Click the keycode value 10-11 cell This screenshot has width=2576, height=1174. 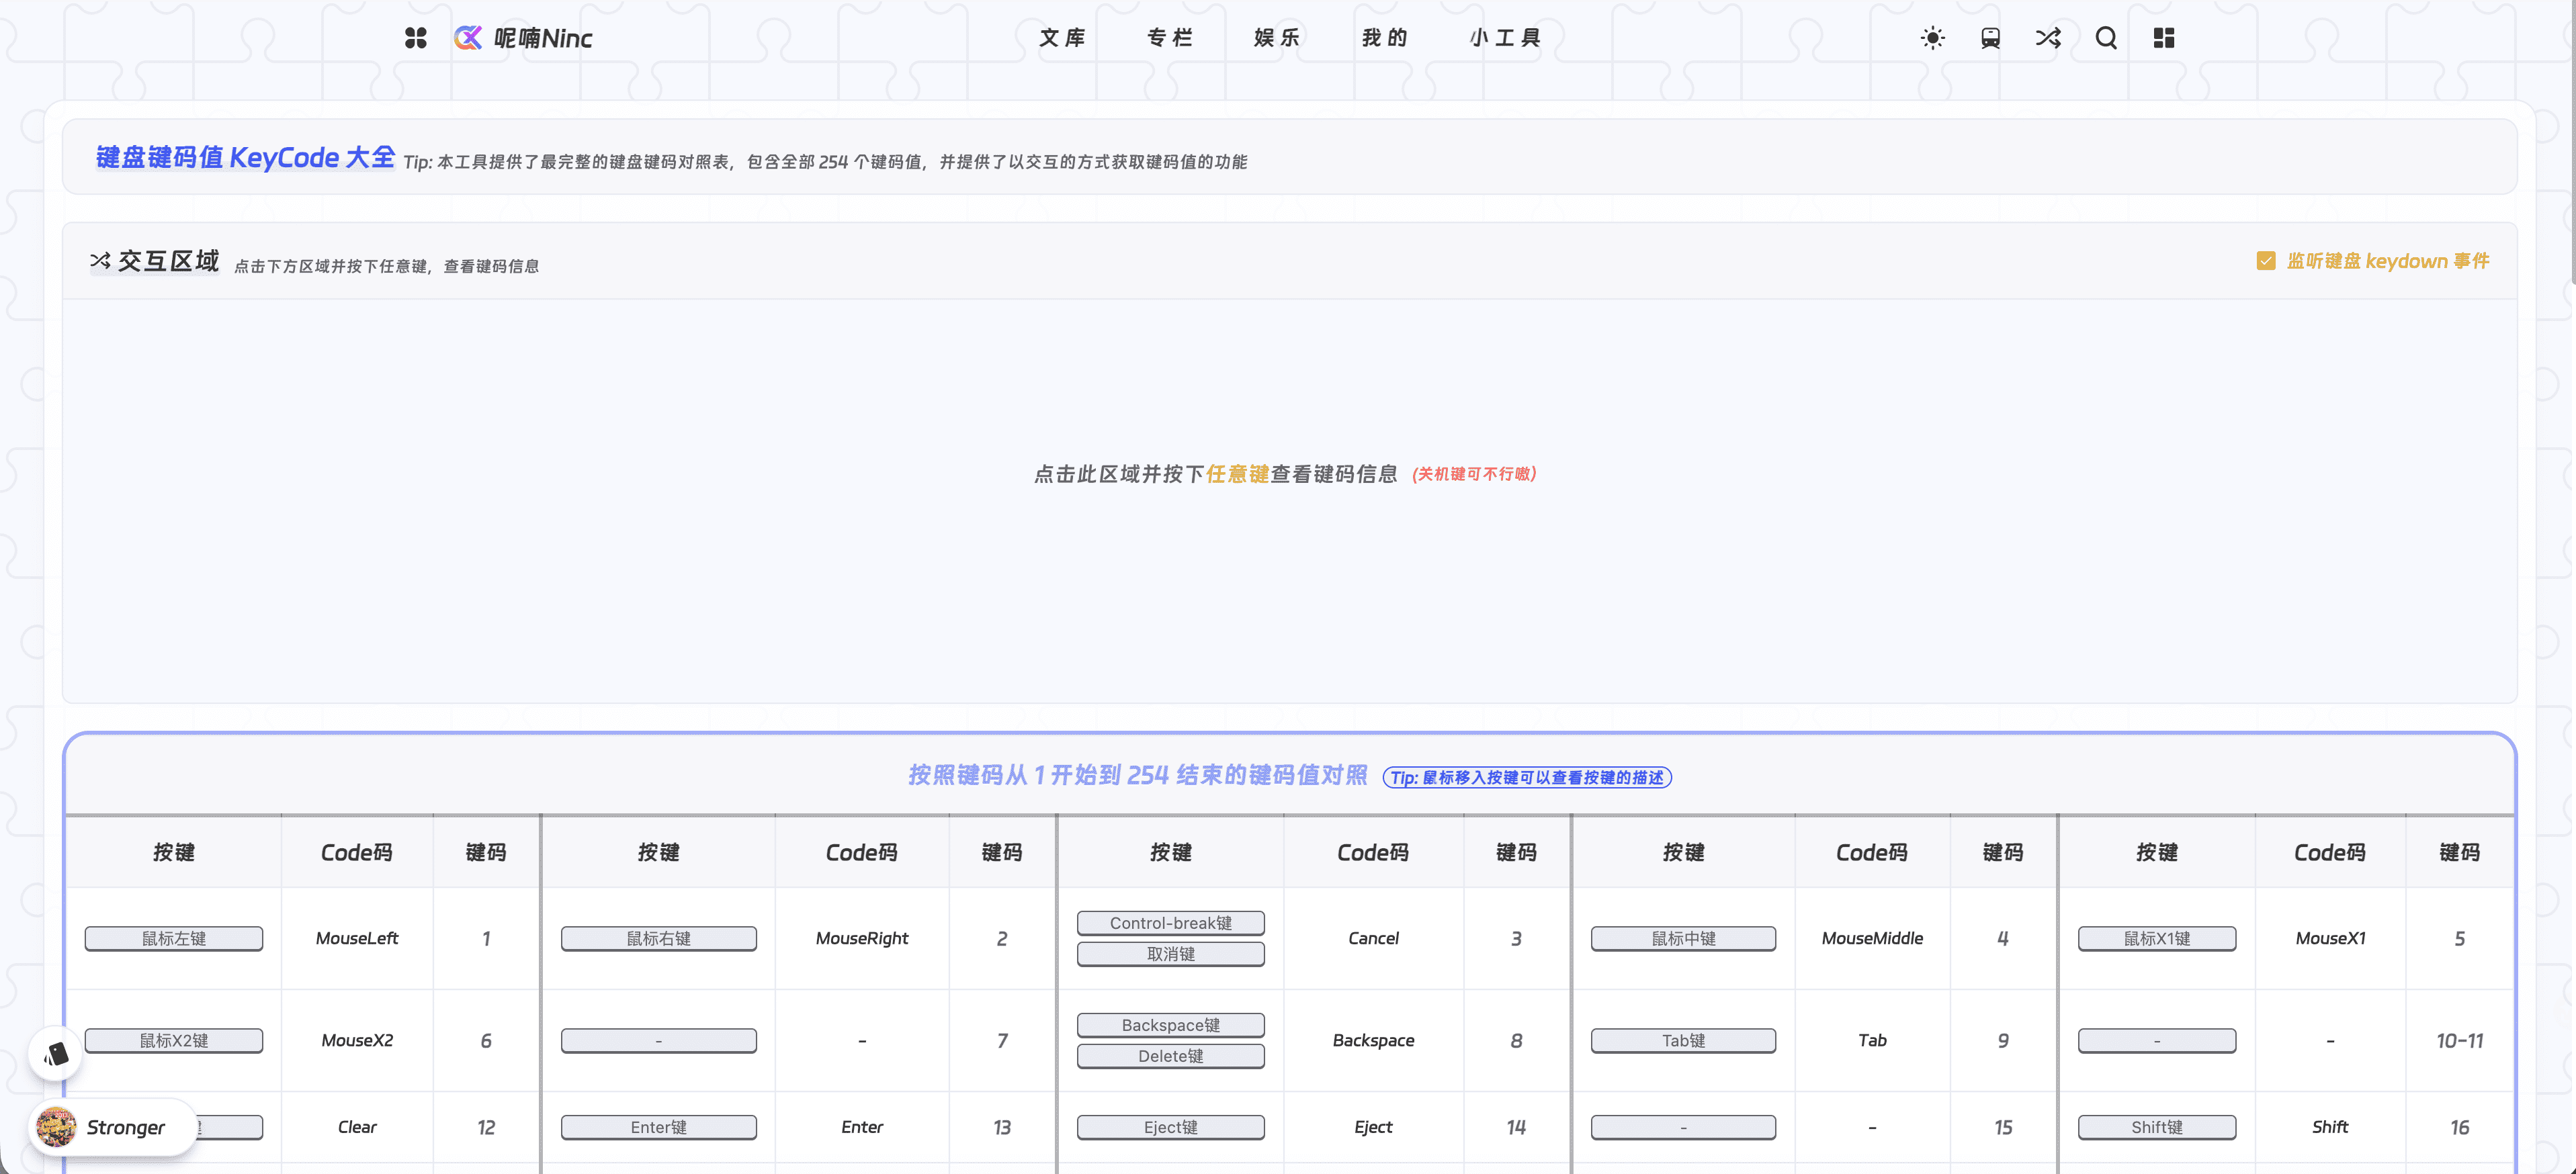(2459, 1040)
